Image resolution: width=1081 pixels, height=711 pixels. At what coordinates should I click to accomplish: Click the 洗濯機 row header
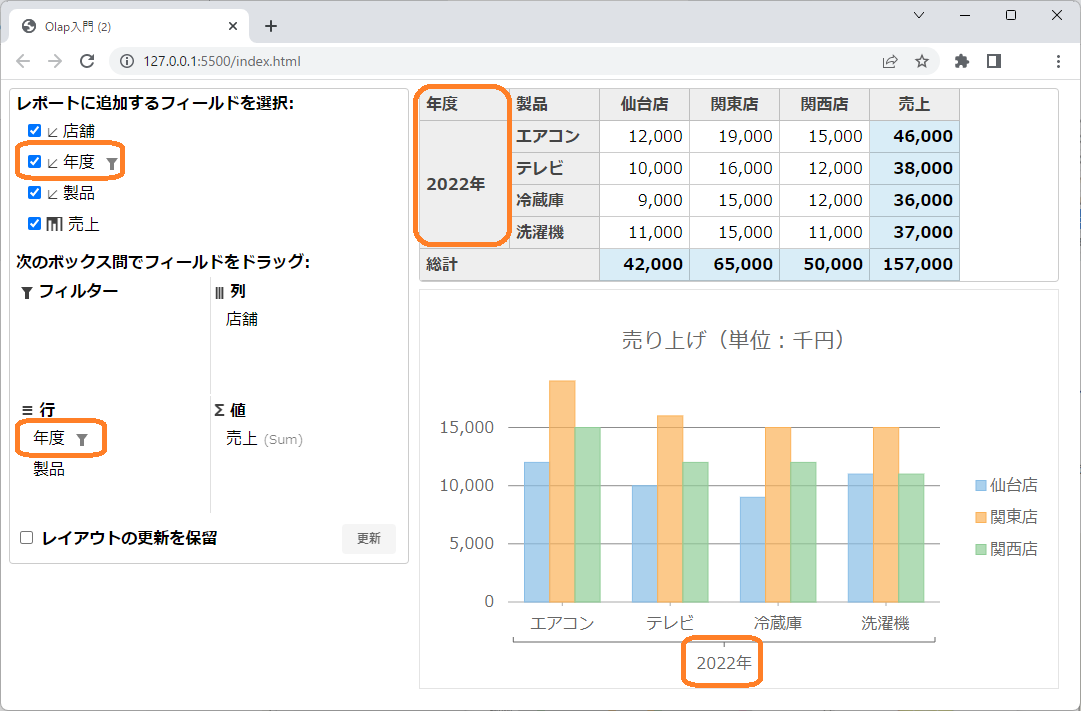click(x=554, y=232)
